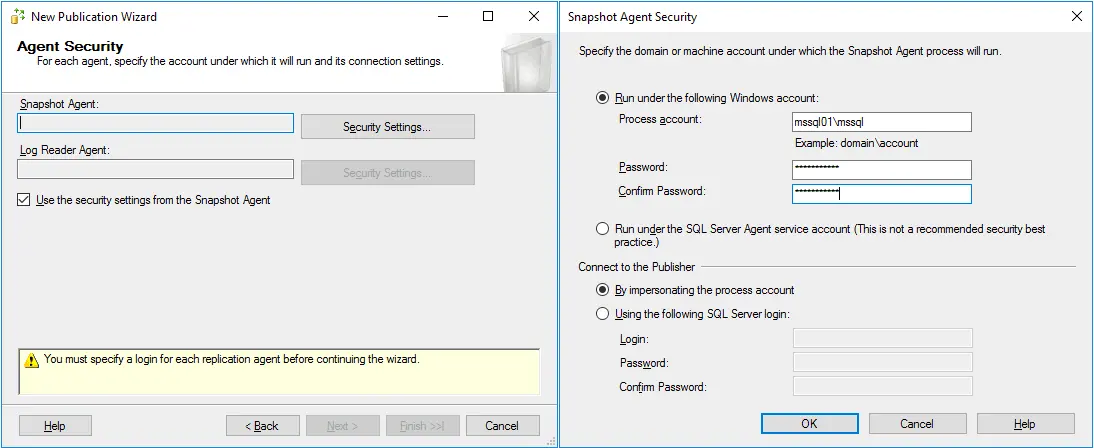The width and height of the screenshot is (1094, 448).
Task: Click the SQL Server login Confirm Password field
Action: point(883,387)
